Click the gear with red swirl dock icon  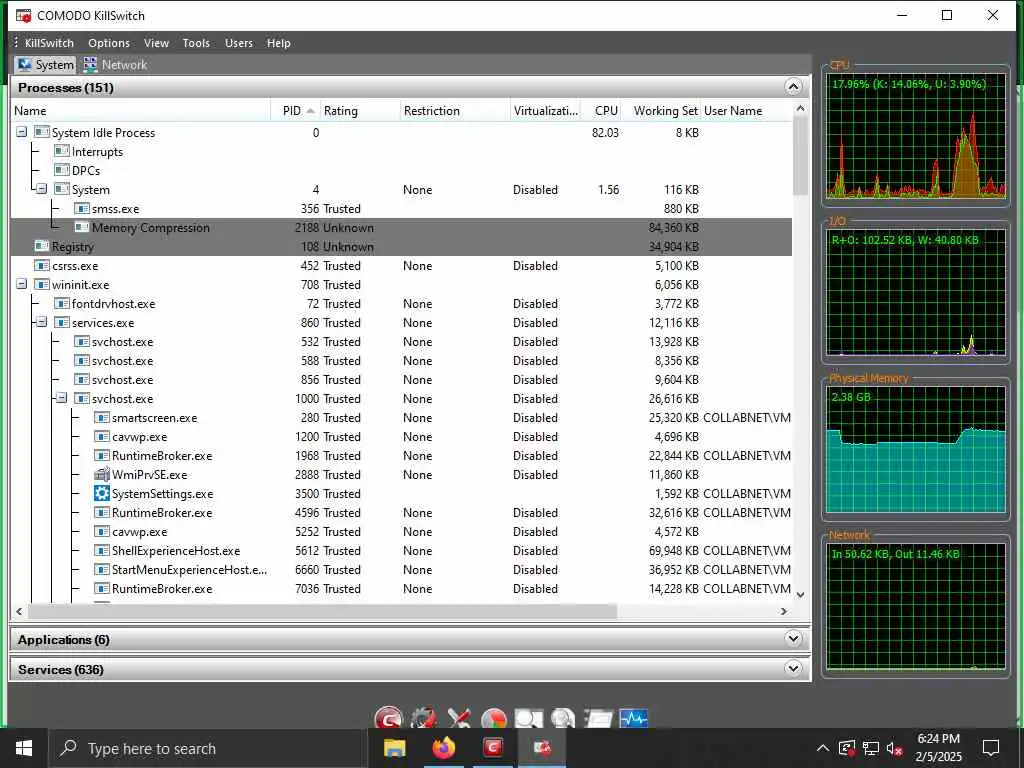click(x=424, y=718)
